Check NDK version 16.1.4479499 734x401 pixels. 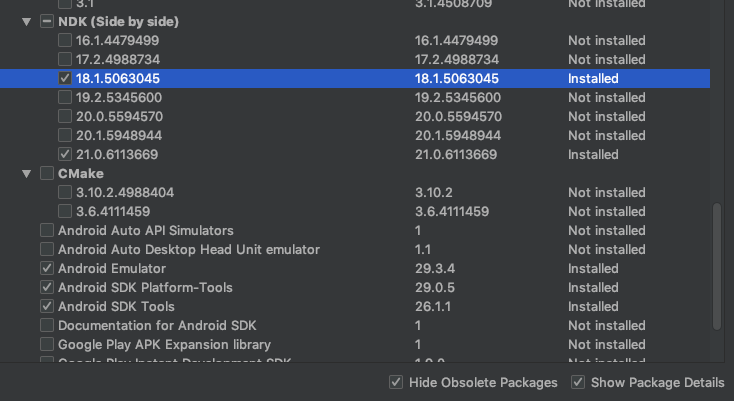coord(65,40)
